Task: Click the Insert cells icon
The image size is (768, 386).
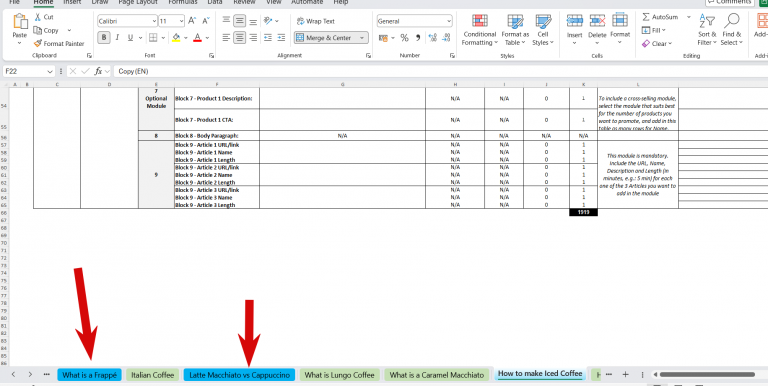Action: (x=575, y=21)
